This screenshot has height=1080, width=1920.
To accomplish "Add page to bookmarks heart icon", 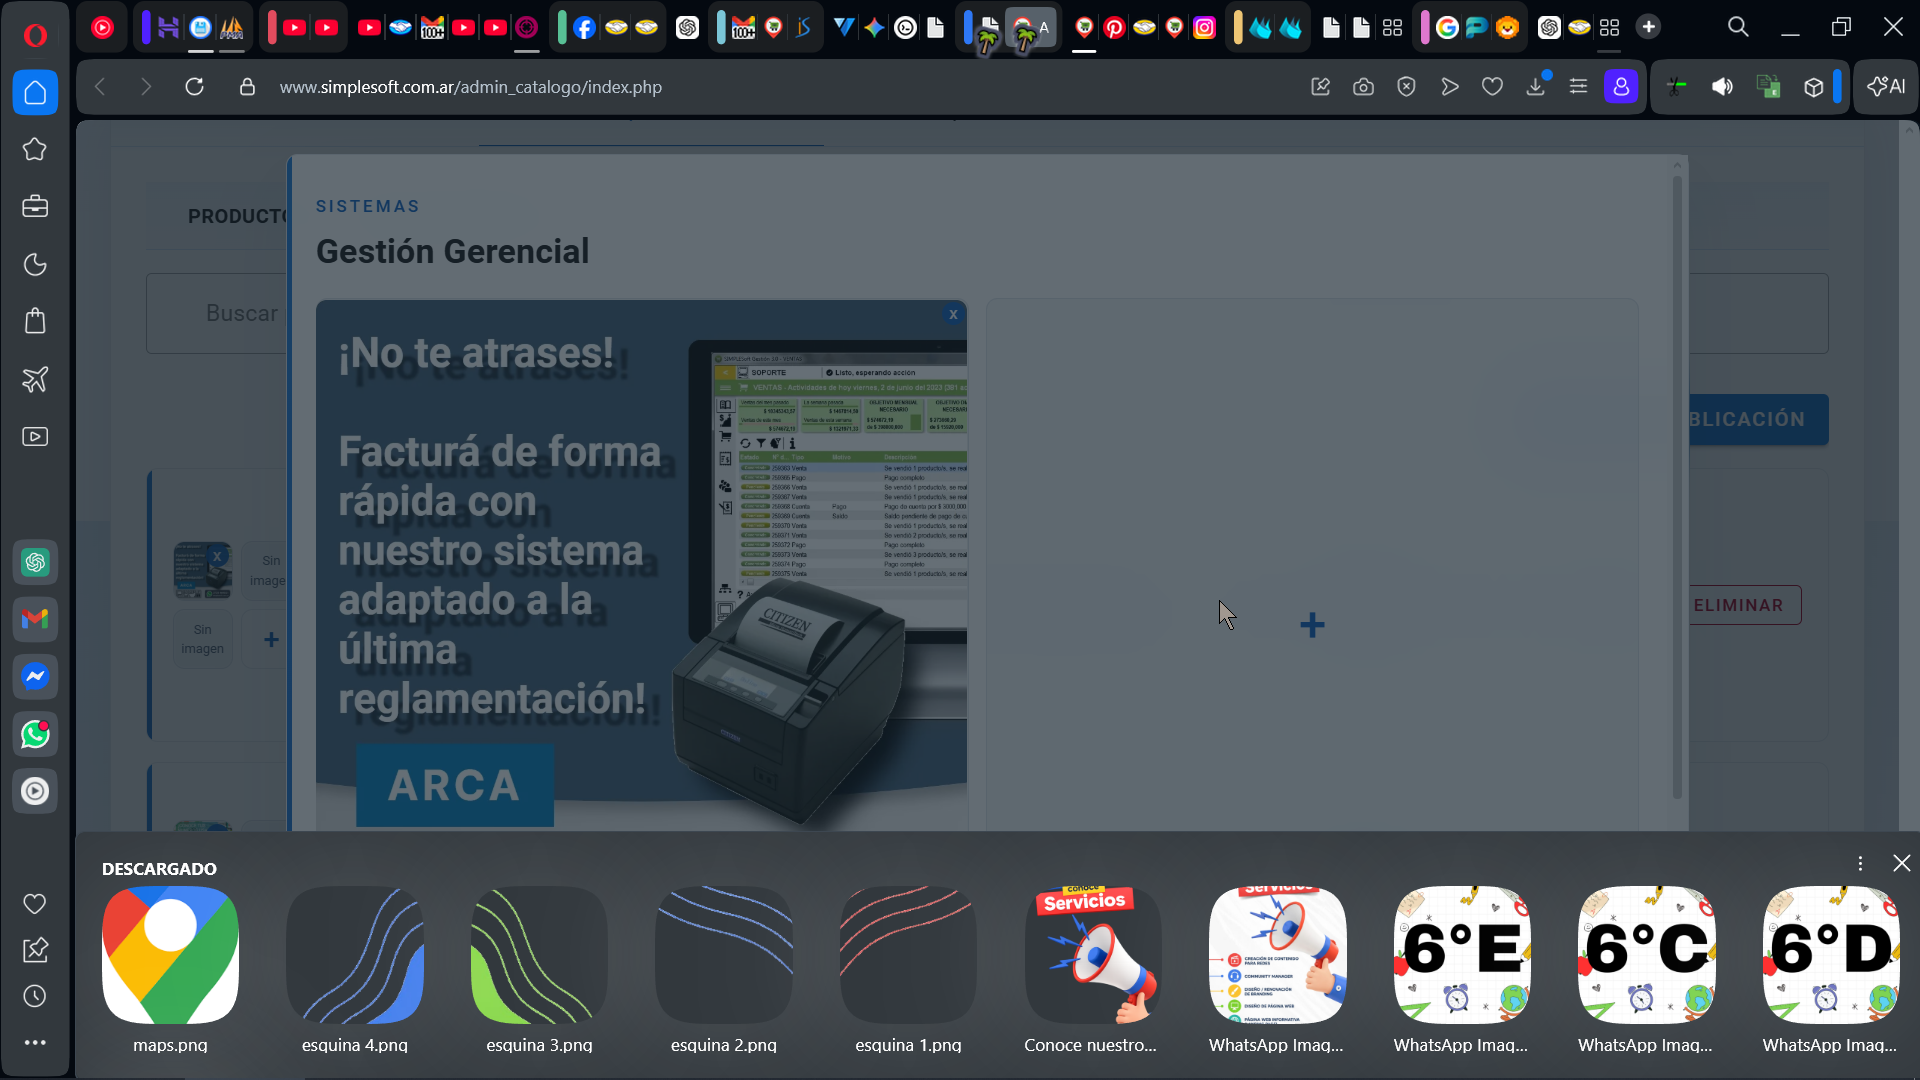I will (1492, 87).
